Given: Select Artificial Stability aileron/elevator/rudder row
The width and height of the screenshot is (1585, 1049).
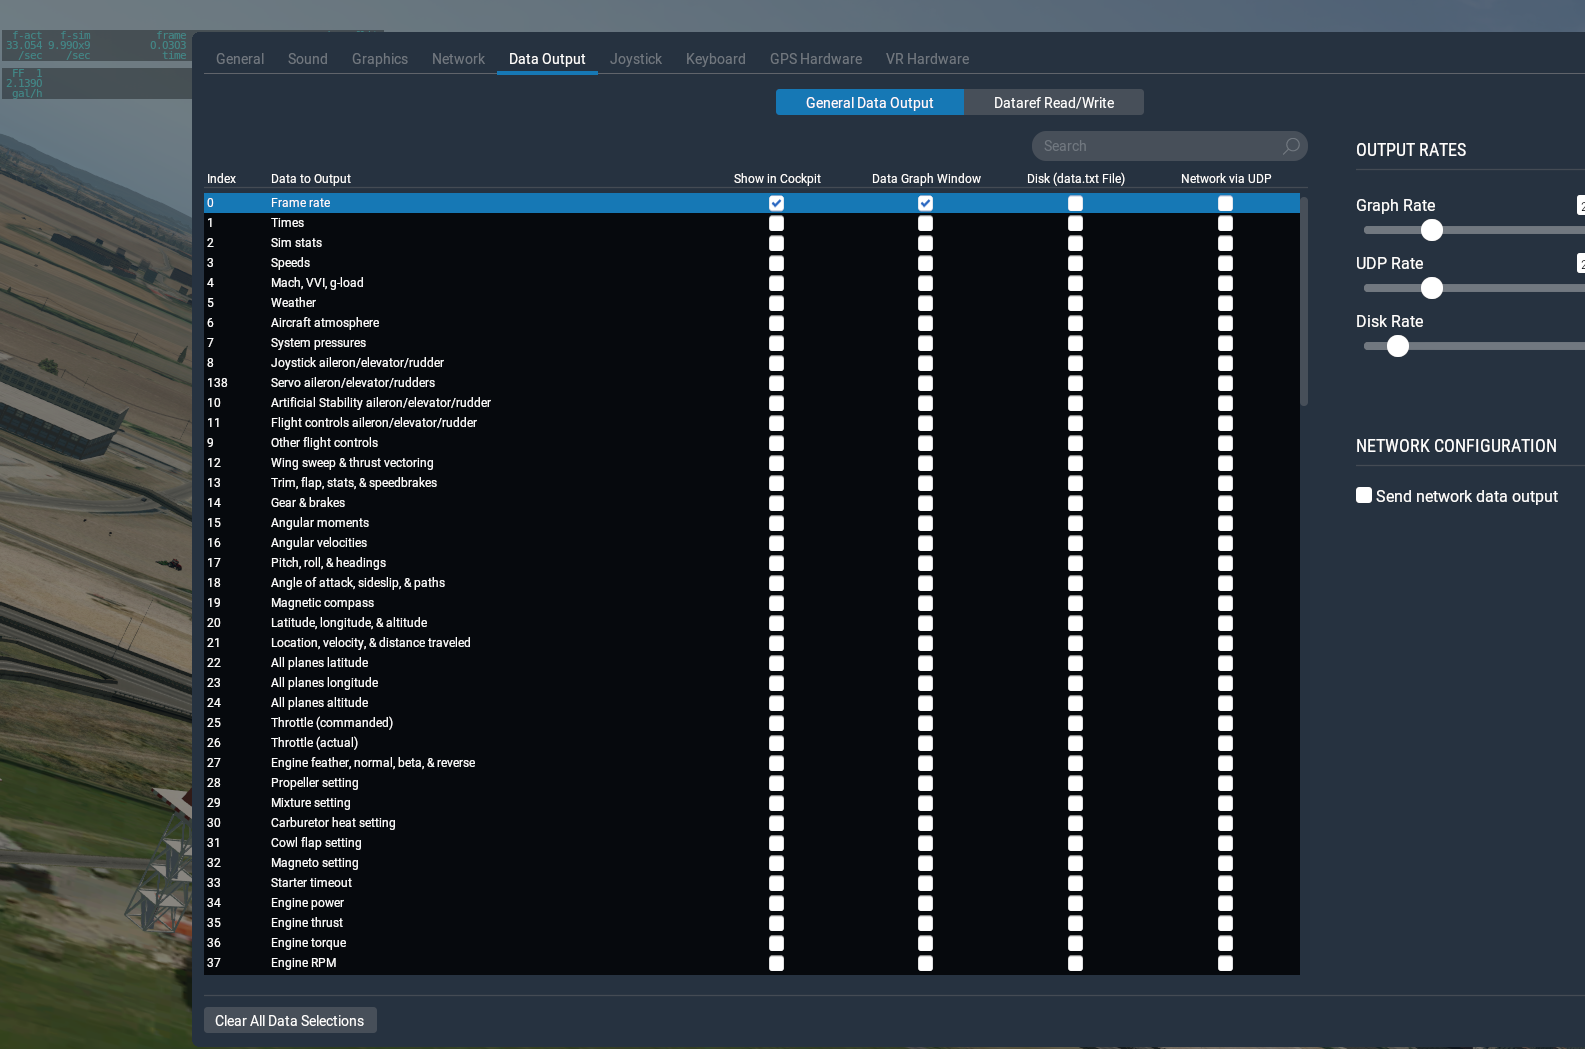Looking at the screenshot, I should [x=752, y=403].
